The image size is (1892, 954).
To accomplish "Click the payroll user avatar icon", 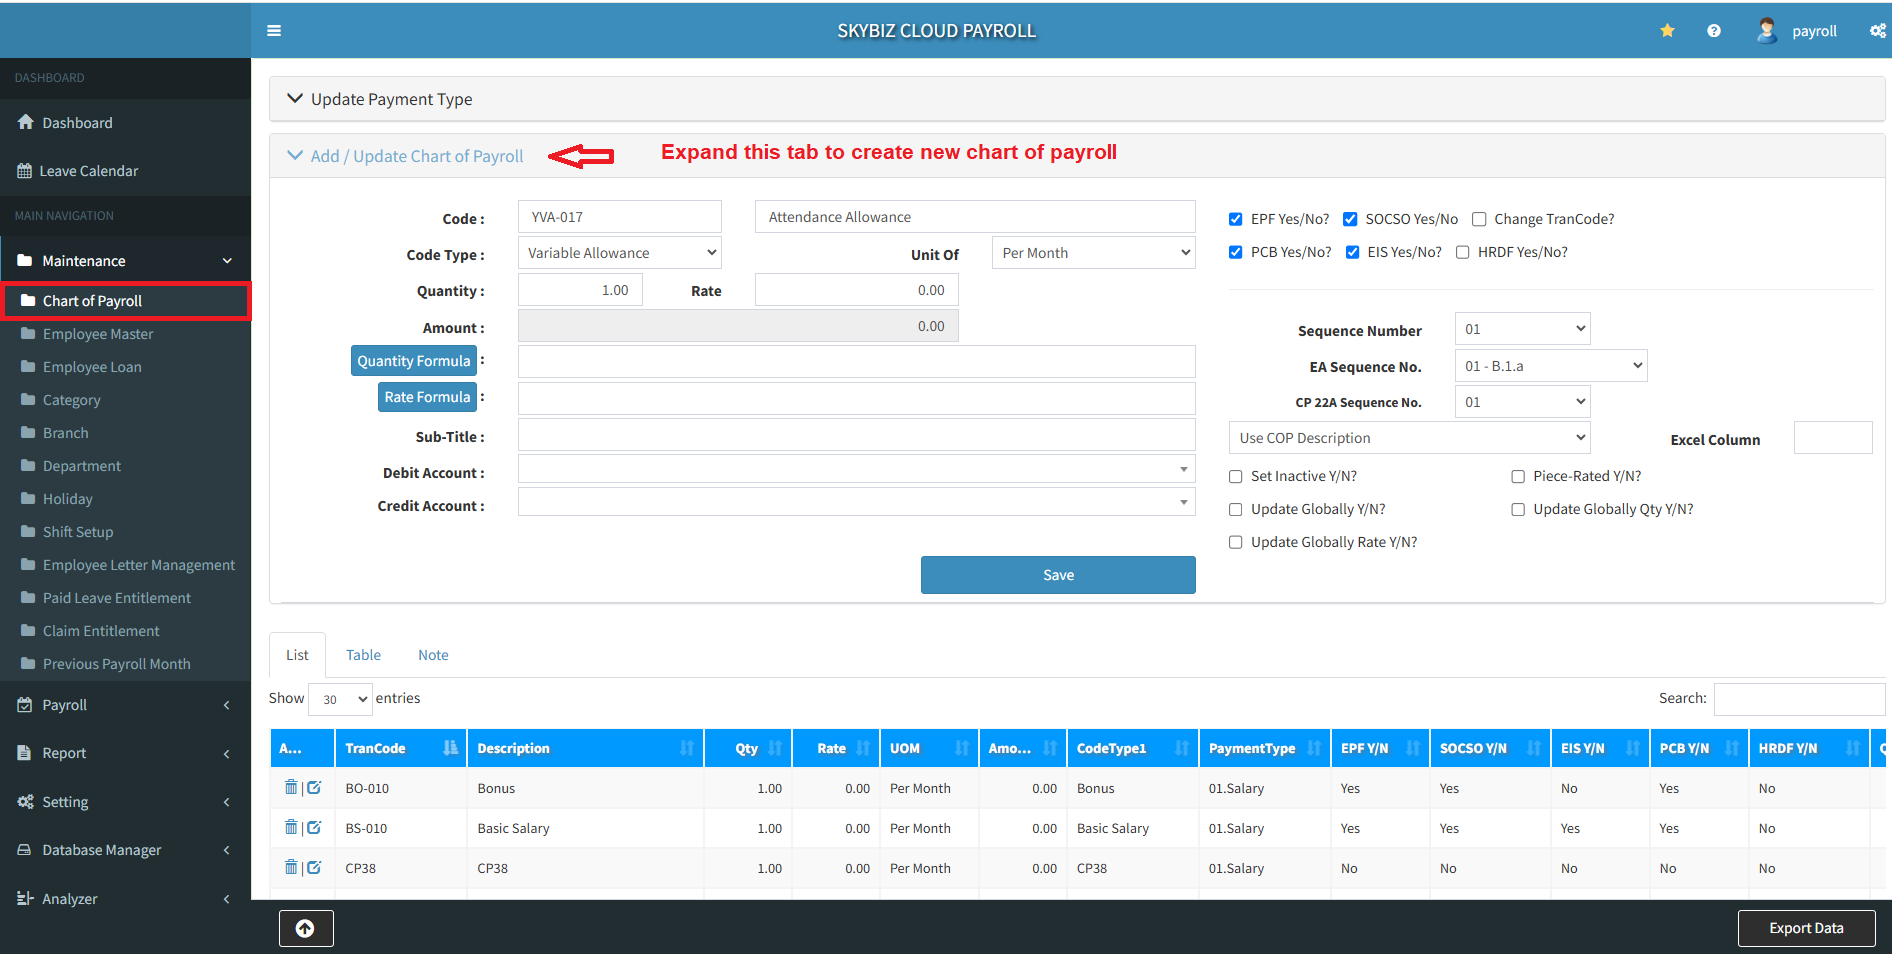I will tap(1766, 31).
